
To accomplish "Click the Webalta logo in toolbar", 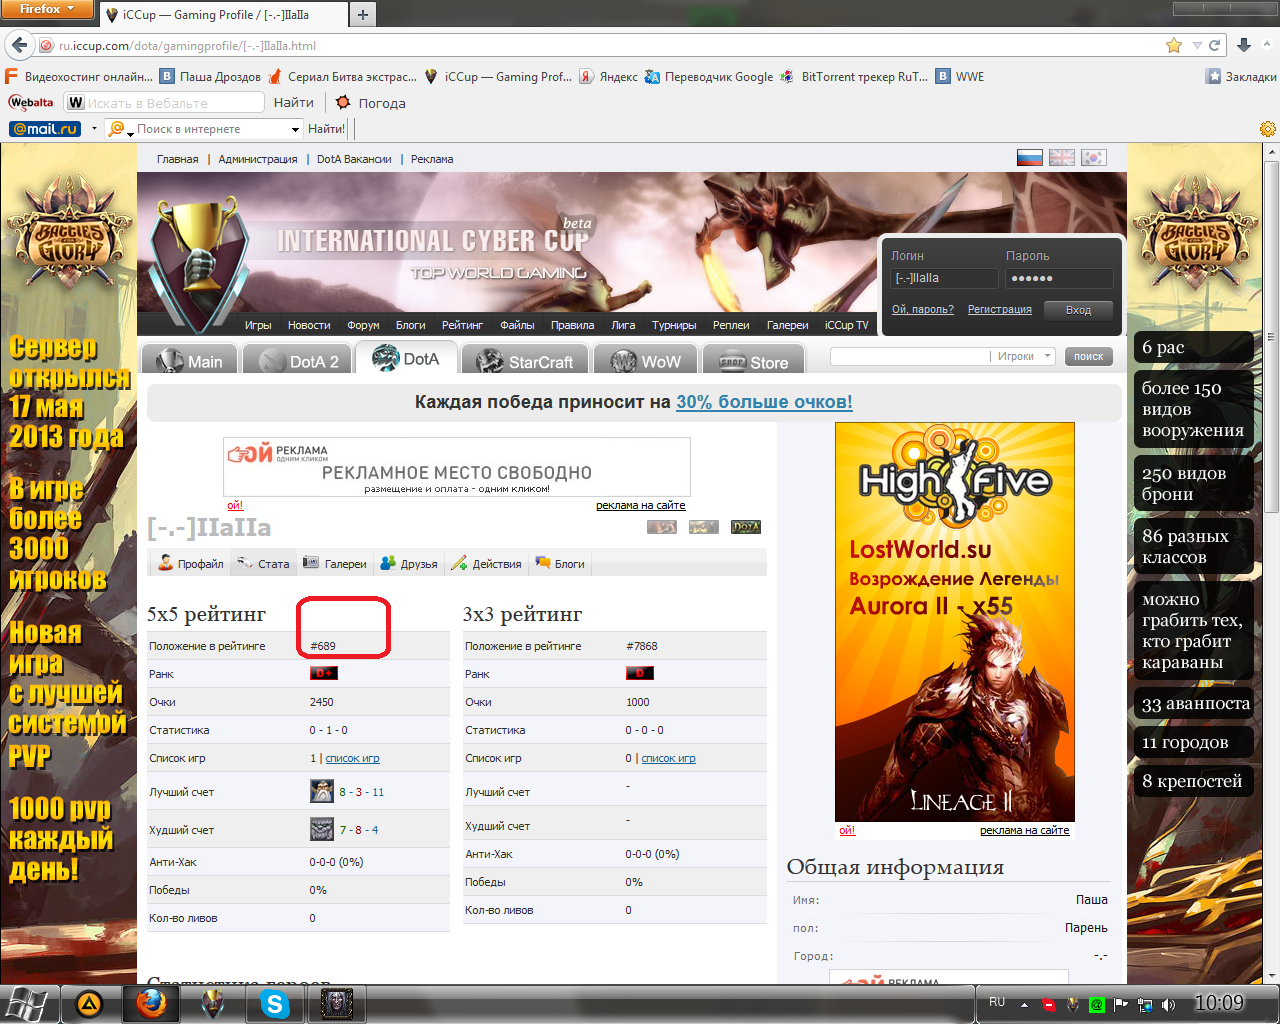I will click(31, 102).
